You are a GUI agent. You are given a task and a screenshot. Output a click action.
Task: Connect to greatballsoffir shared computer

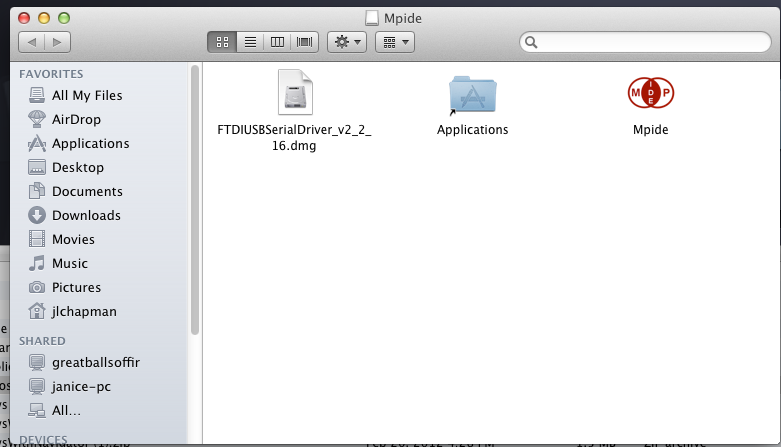[96, 362]
